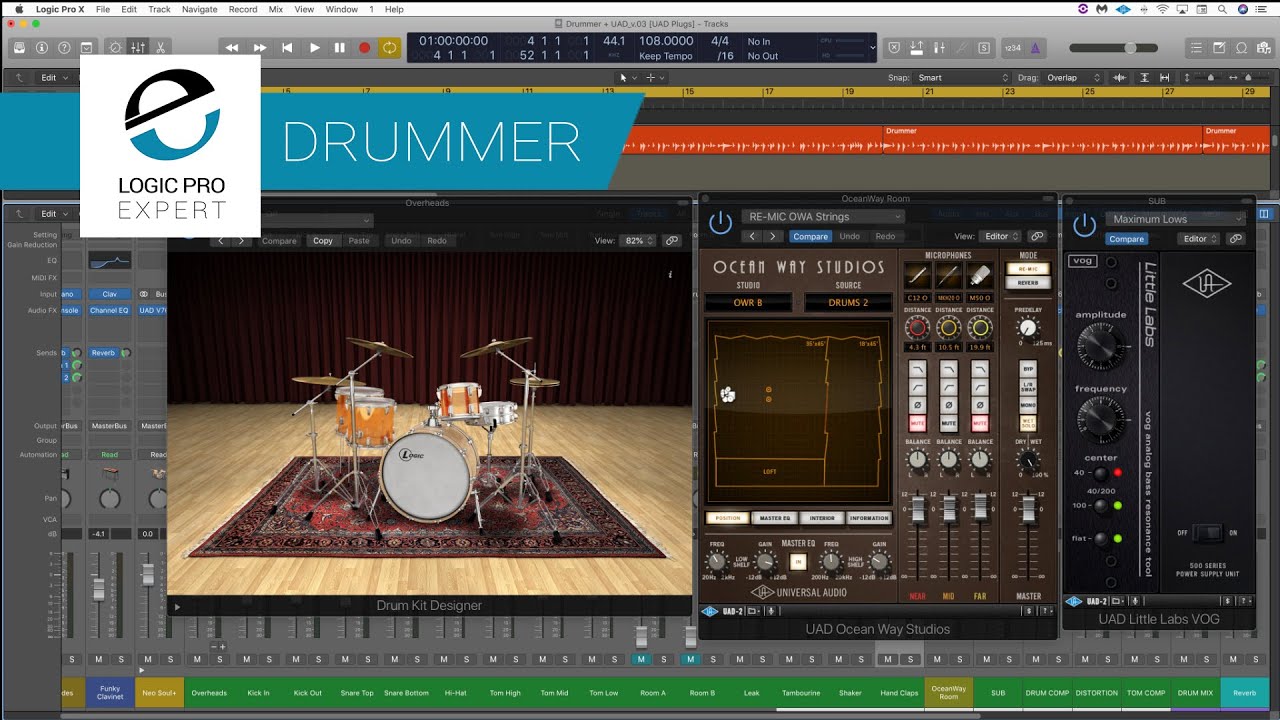Open the DRUMS 2 source selector
1280x720 pixels.
pyautogui.click(x=848, y=302)
